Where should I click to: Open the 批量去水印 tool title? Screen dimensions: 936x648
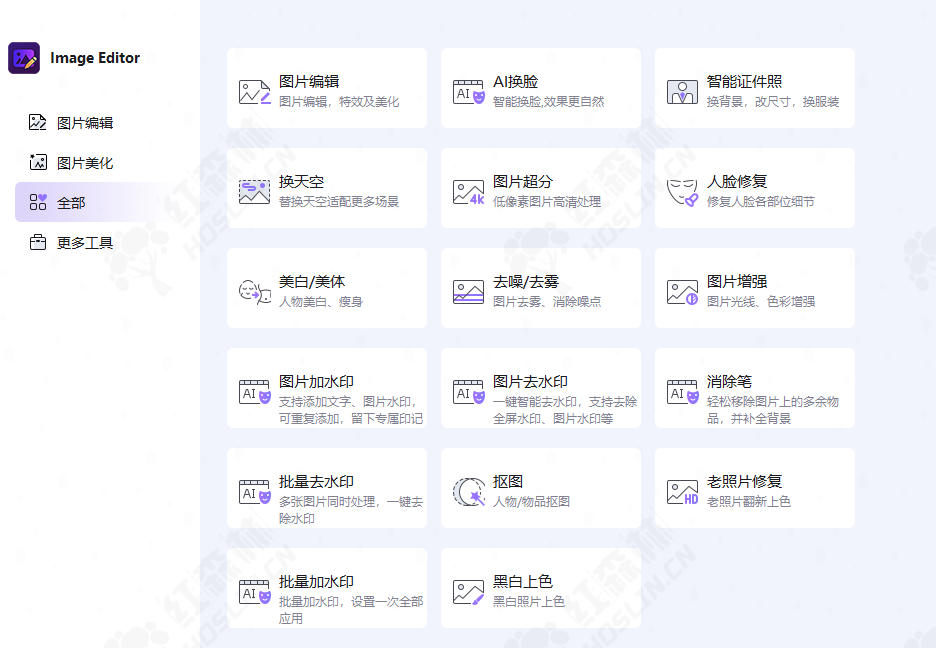316,482
